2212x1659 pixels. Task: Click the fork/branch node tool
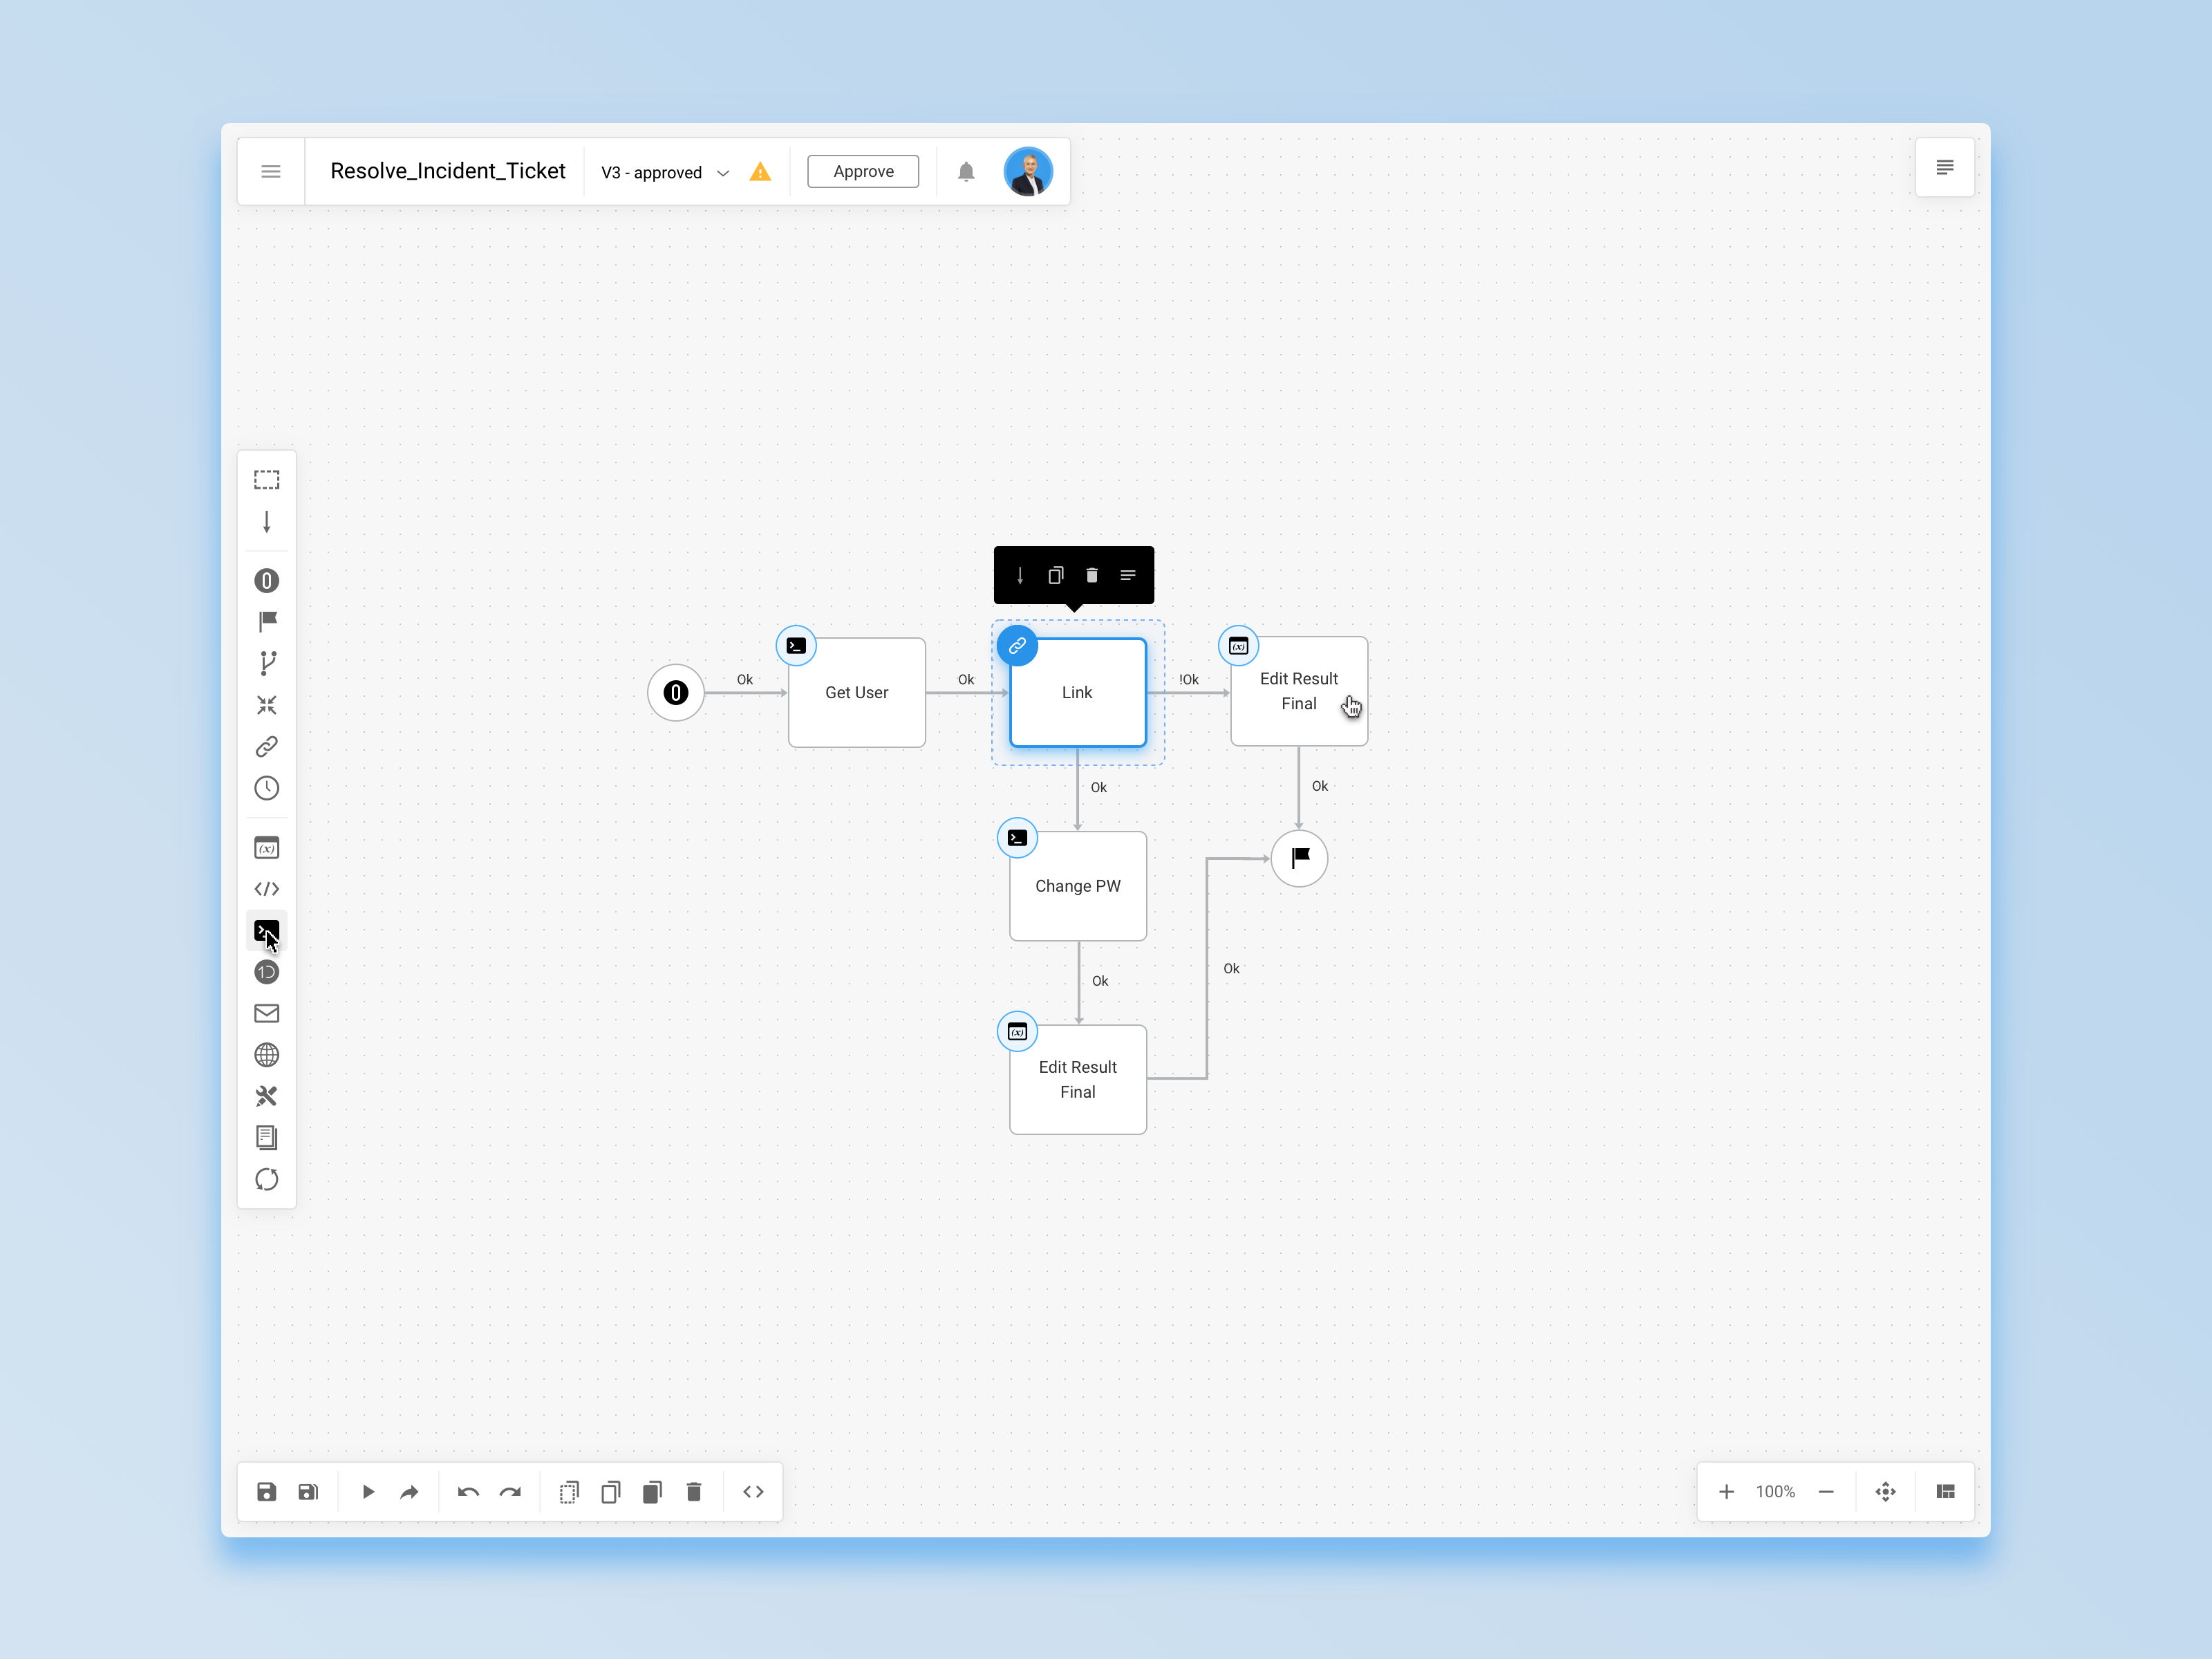(x=266, y=663)
